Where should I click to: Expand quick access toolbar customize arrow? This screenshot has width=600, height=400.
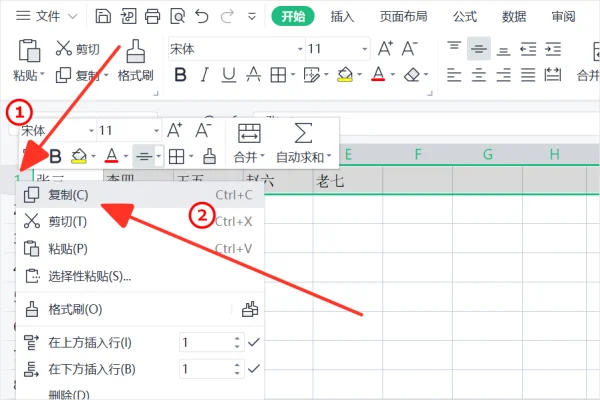click(252, 17)
